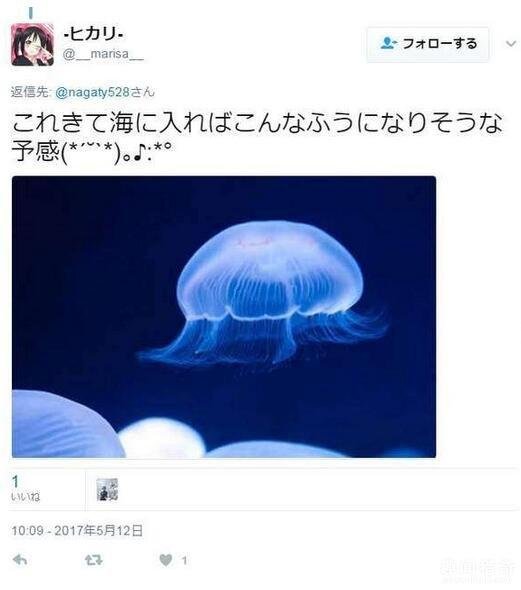The height and width of the screenshot is (590, 521).
Task: Open the 10:09 - 2017年5月12日 timestamp
Action: (x=77, y=531)
